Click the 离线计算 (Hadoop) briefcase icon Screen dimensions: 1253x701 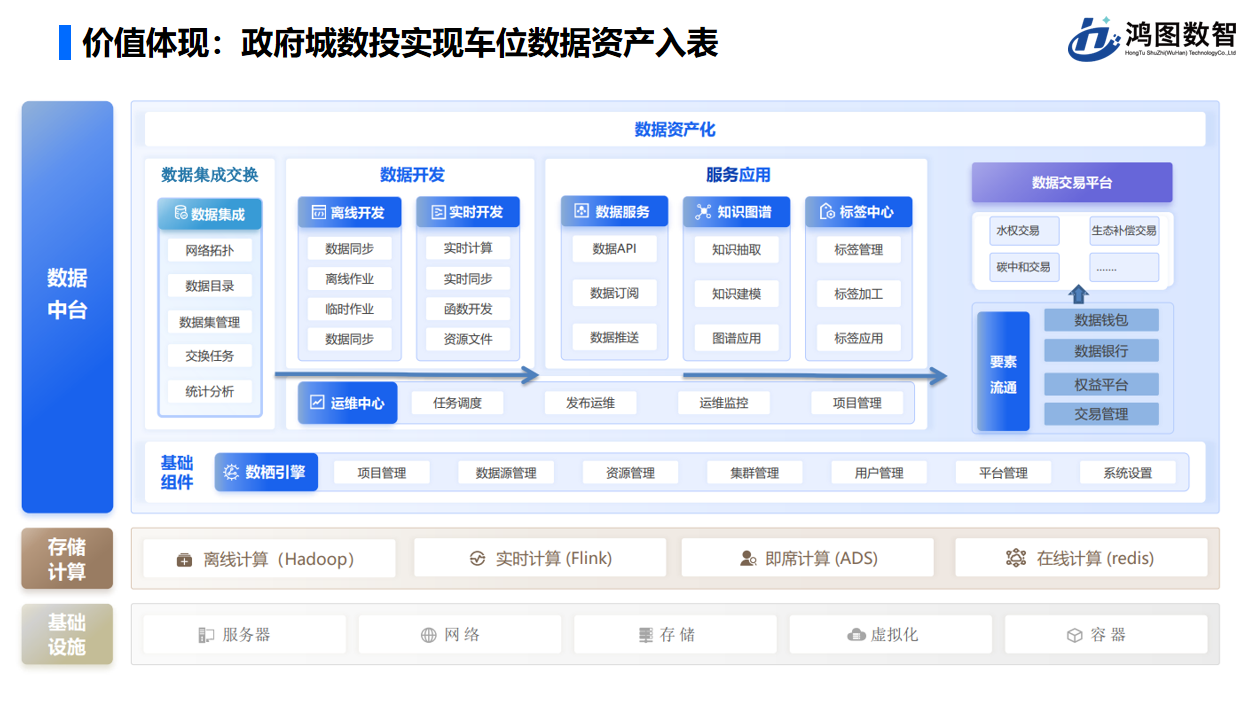184,559
